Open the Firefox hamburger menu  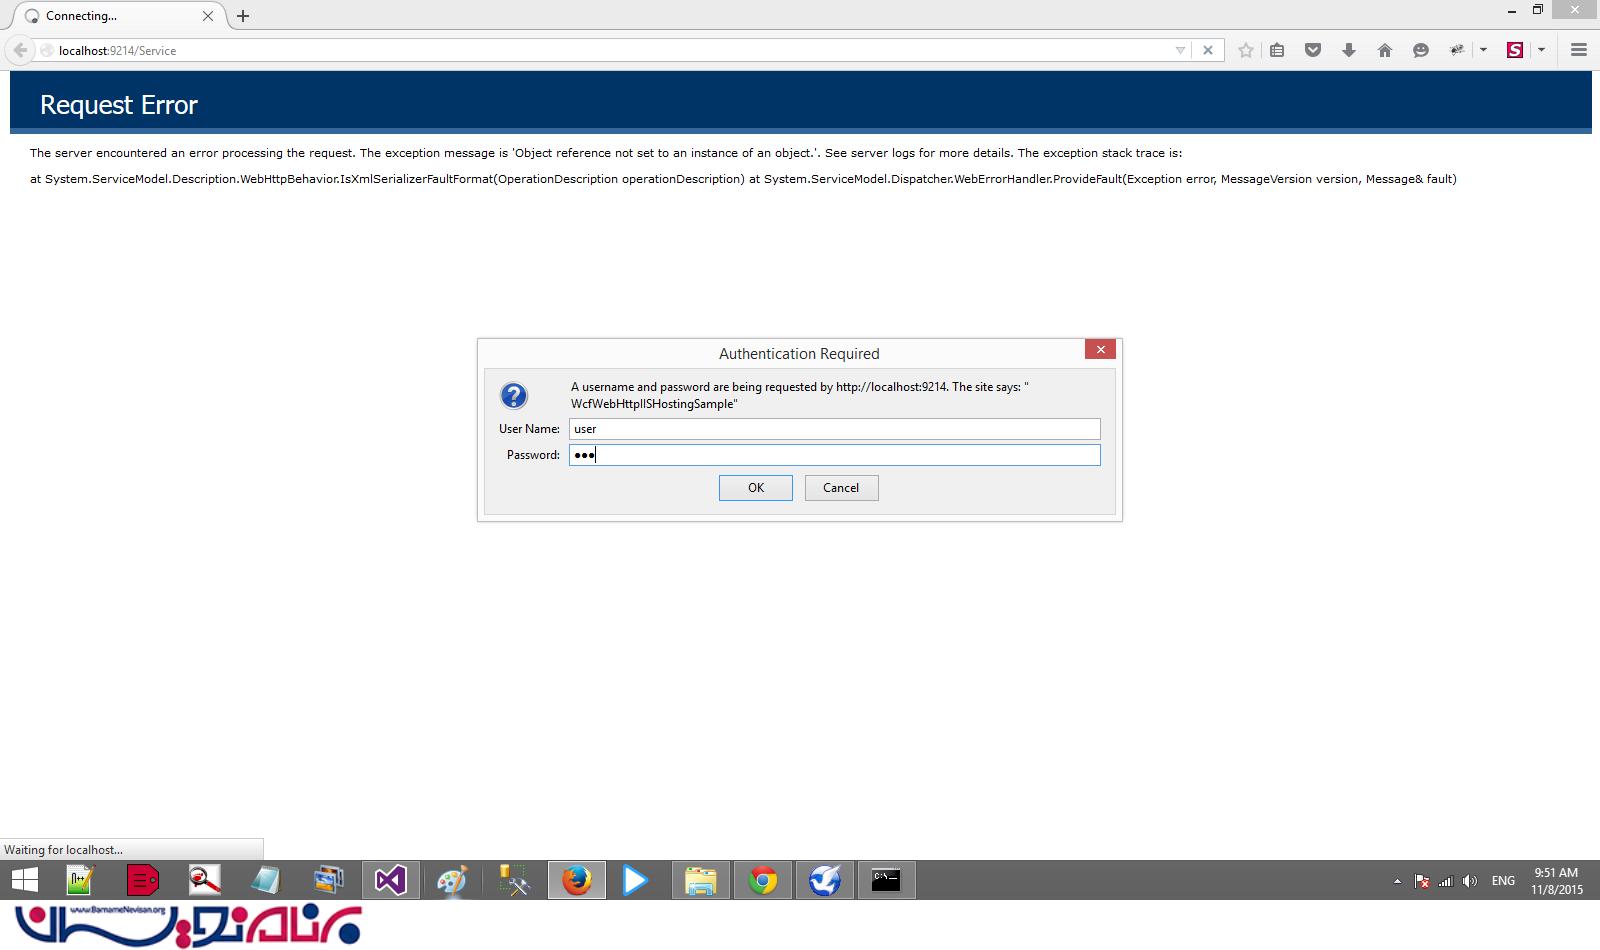coord(1578,49)
